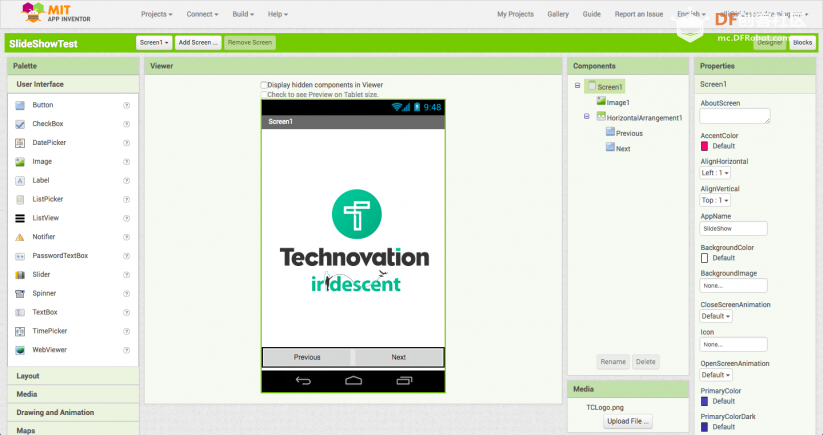
Task: Select Previous button in Components tree
Action: coord(624,133)
